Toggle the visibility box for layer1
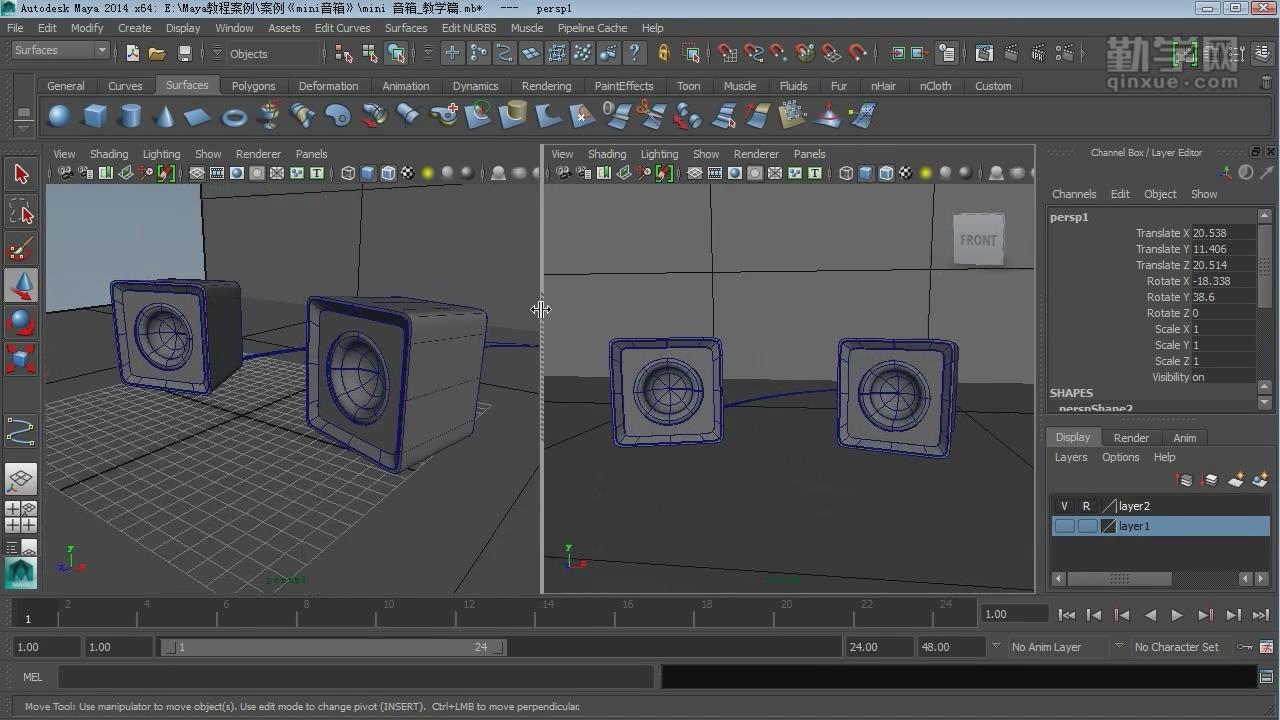Screen dimensions: 1280x720 pos(1064,526)
